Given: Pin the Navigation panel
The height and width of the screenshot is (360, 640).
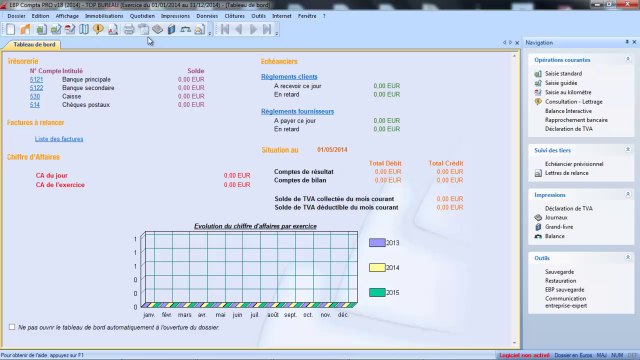Looking at the screenshot, I should coord(627,42).
